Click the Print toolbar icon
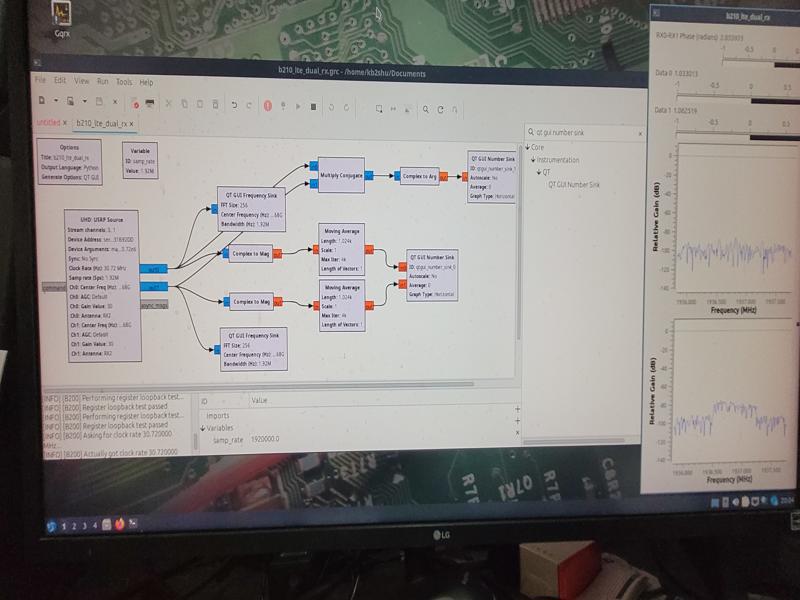 point(150,104)
